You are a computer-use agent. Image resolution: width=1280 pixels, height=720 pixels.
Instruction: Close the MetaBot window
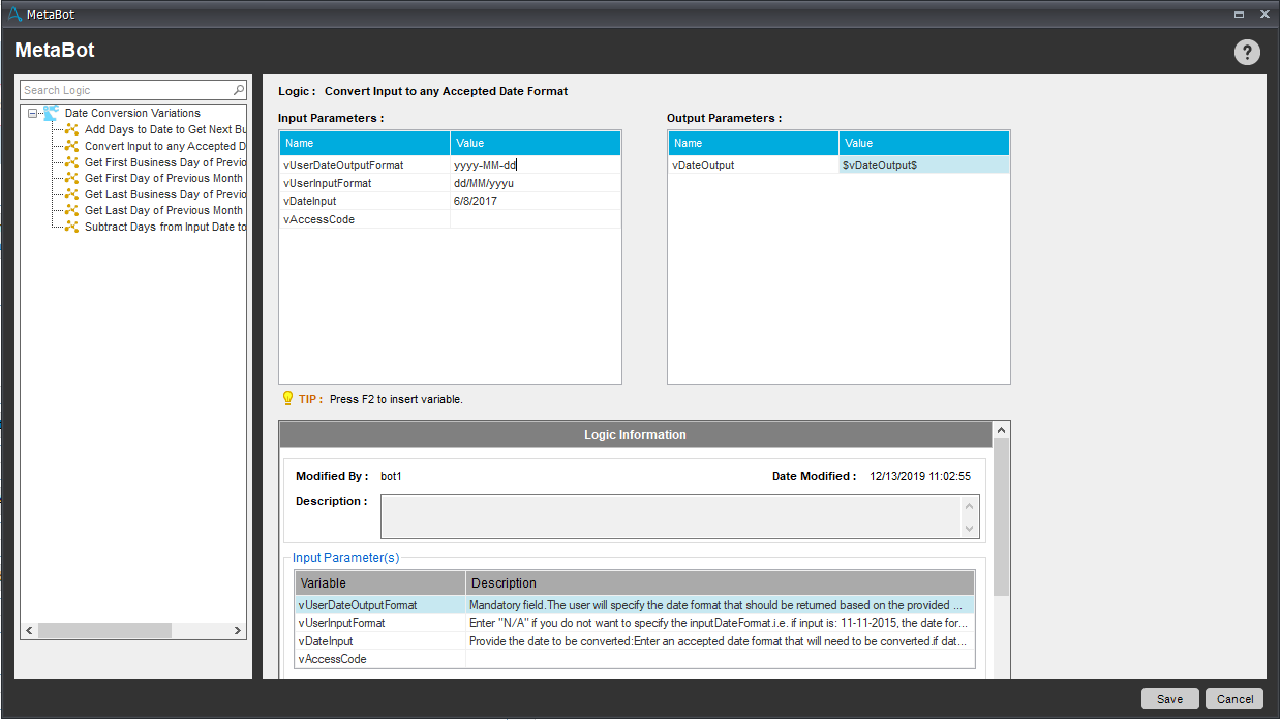[x=1264, y=14]
